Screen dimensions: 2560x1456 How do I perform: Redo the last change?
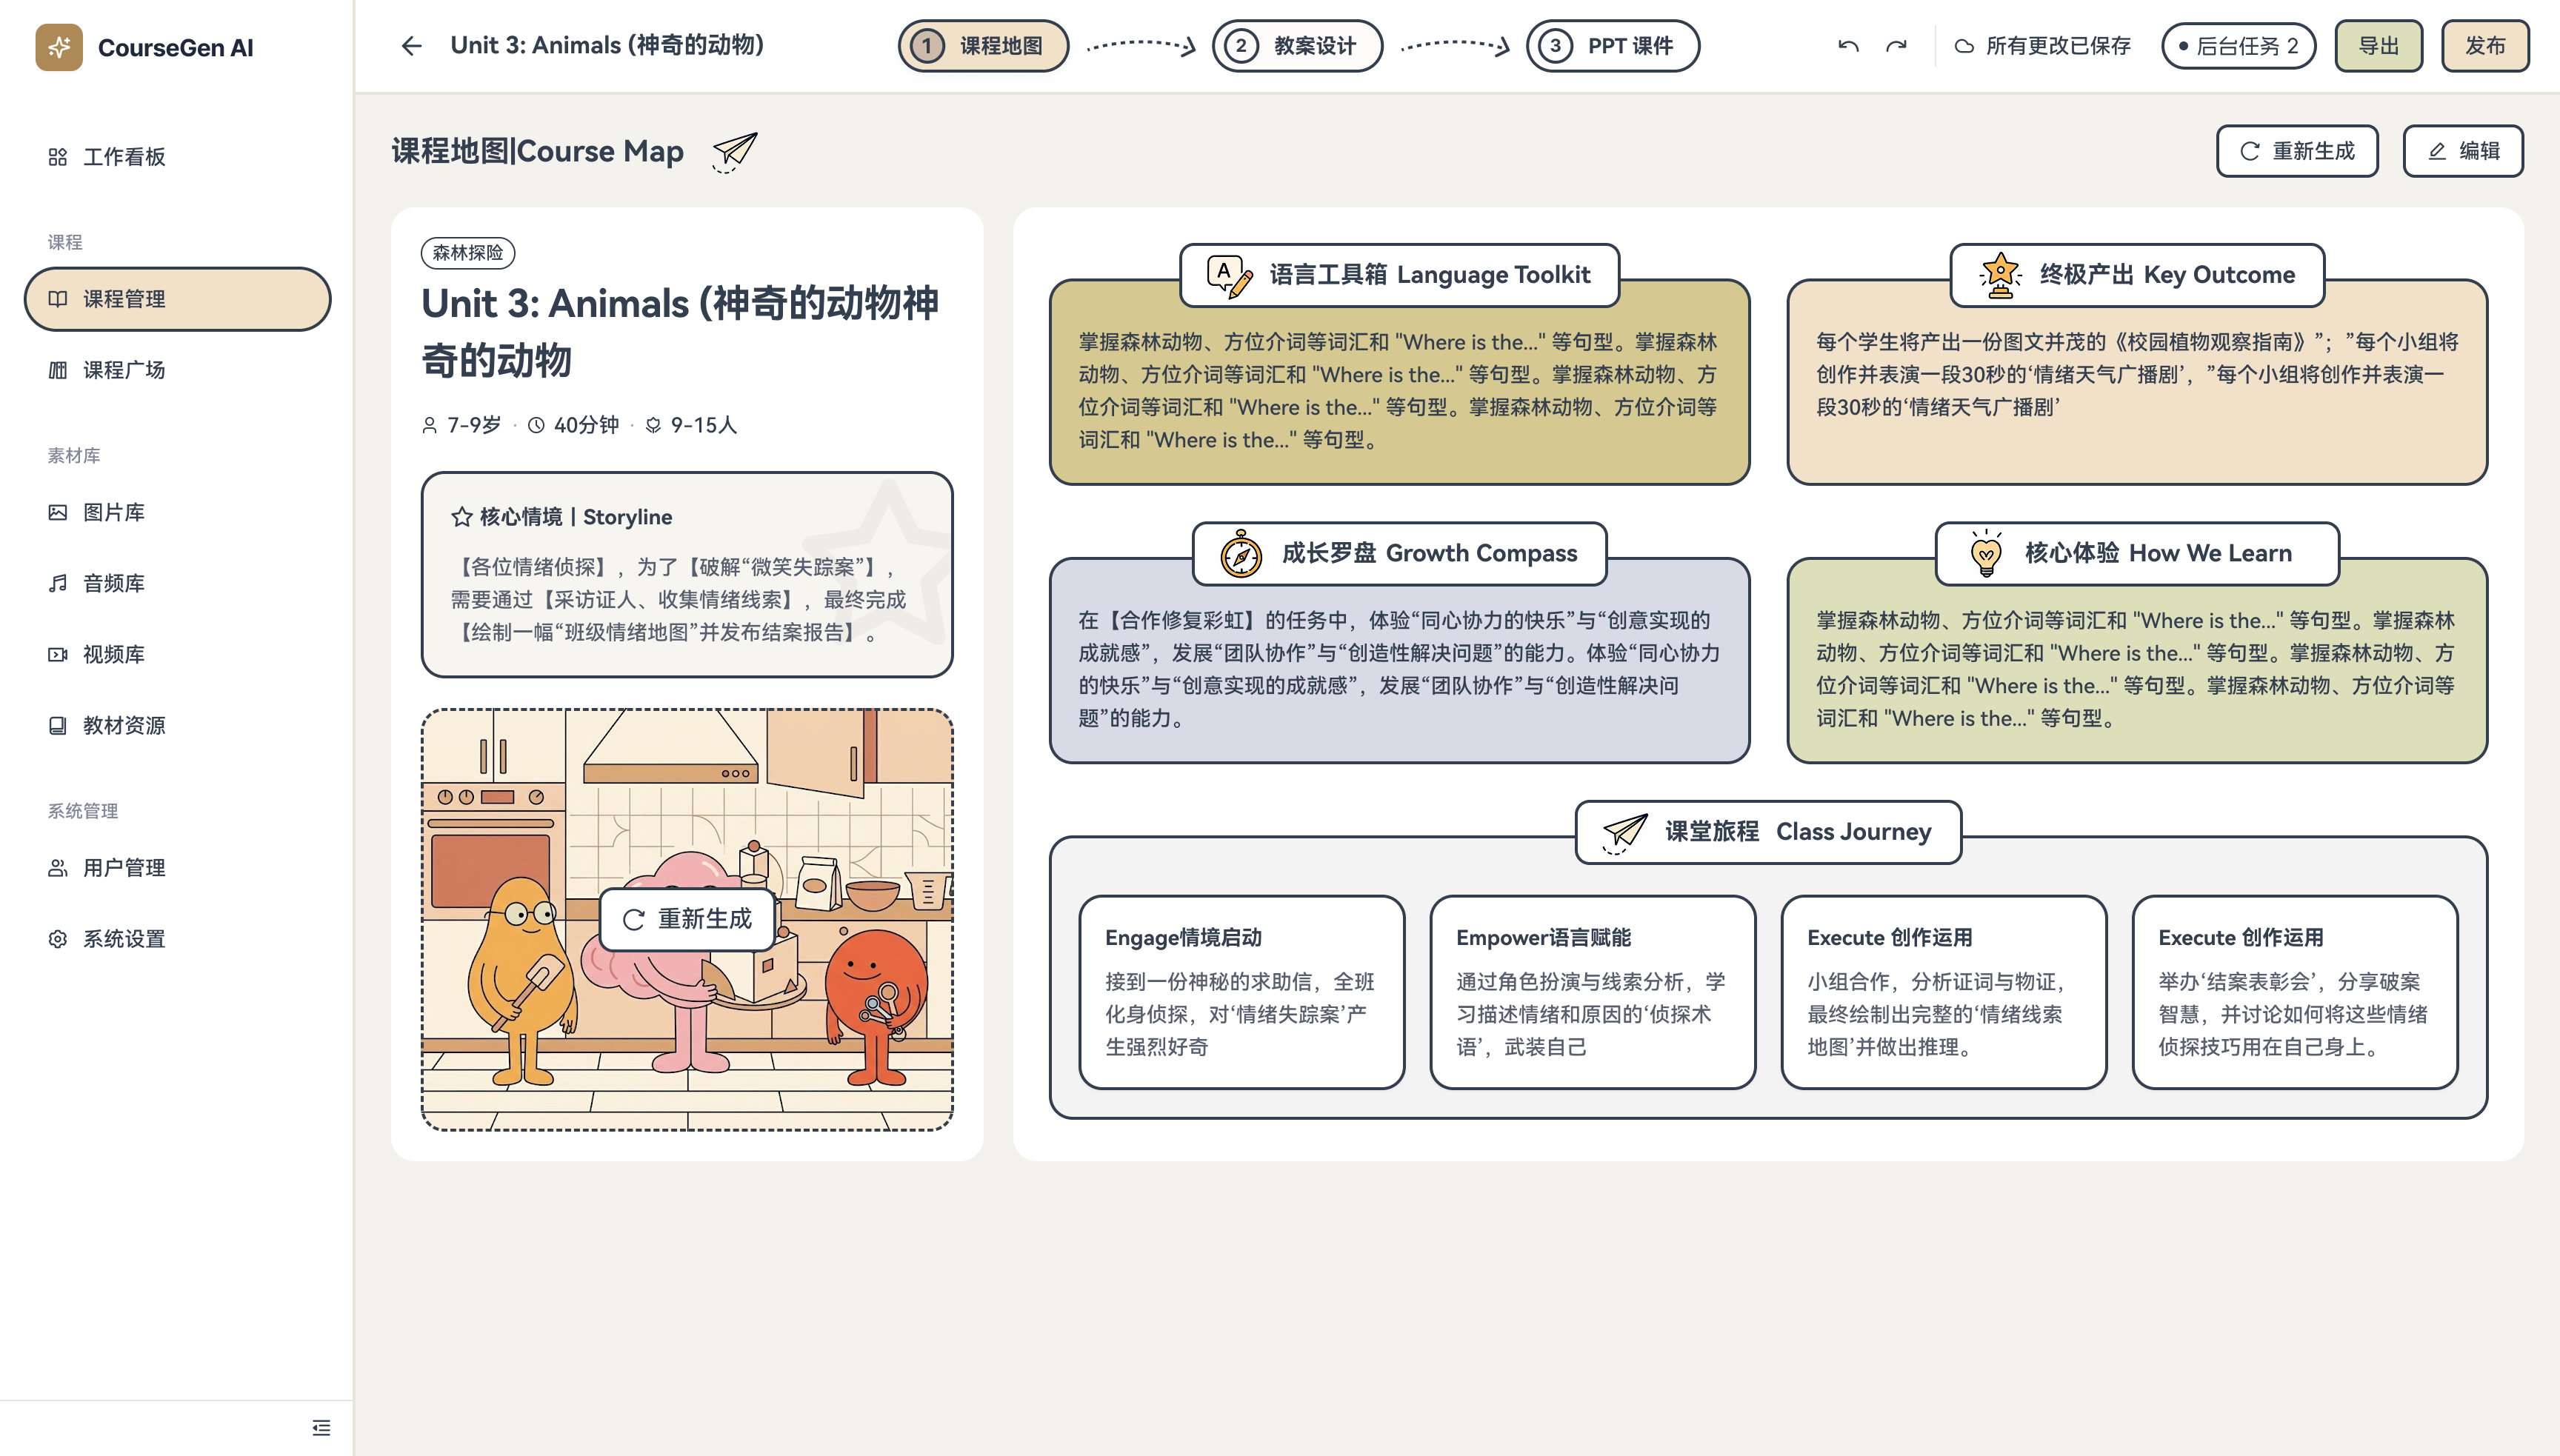1896,46
